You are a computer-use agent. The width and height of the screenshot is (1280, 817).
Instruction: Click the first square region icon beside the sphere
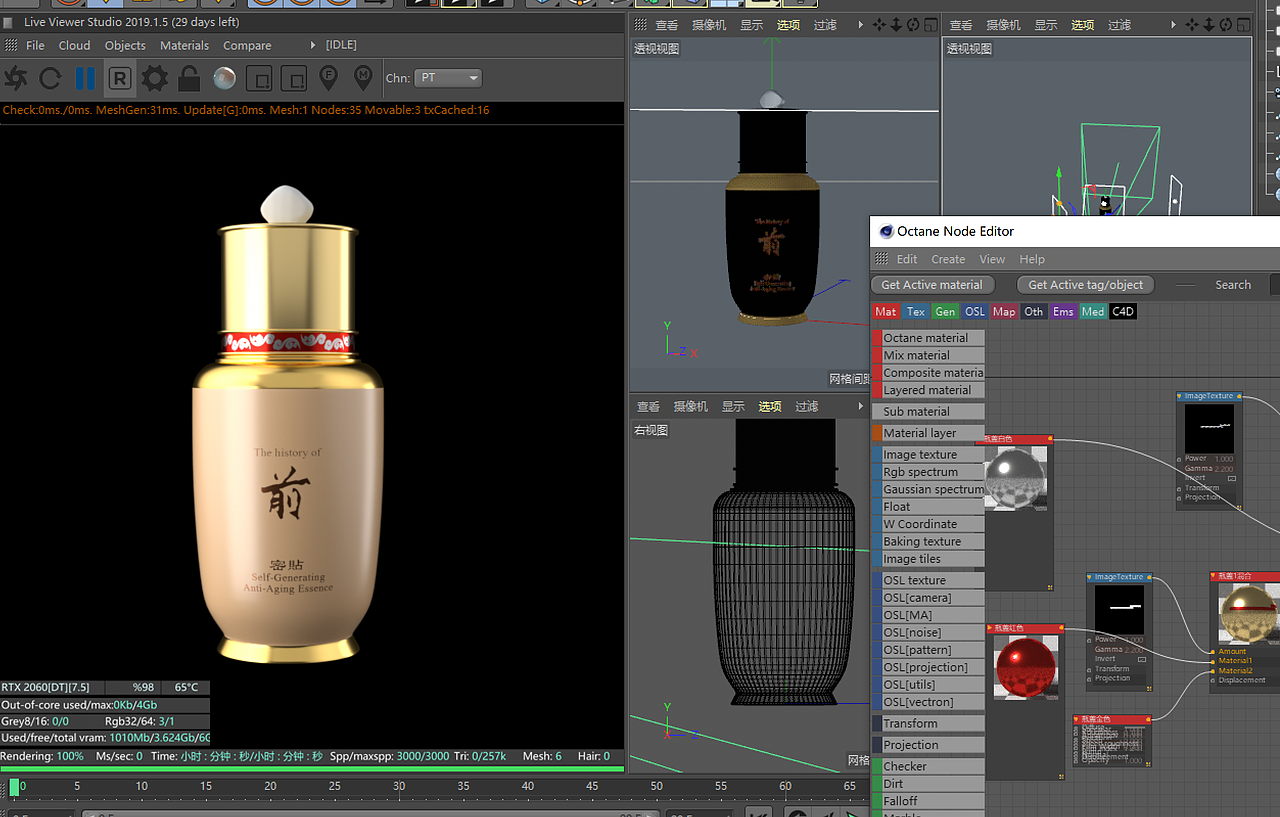click(x=259, y=78)
